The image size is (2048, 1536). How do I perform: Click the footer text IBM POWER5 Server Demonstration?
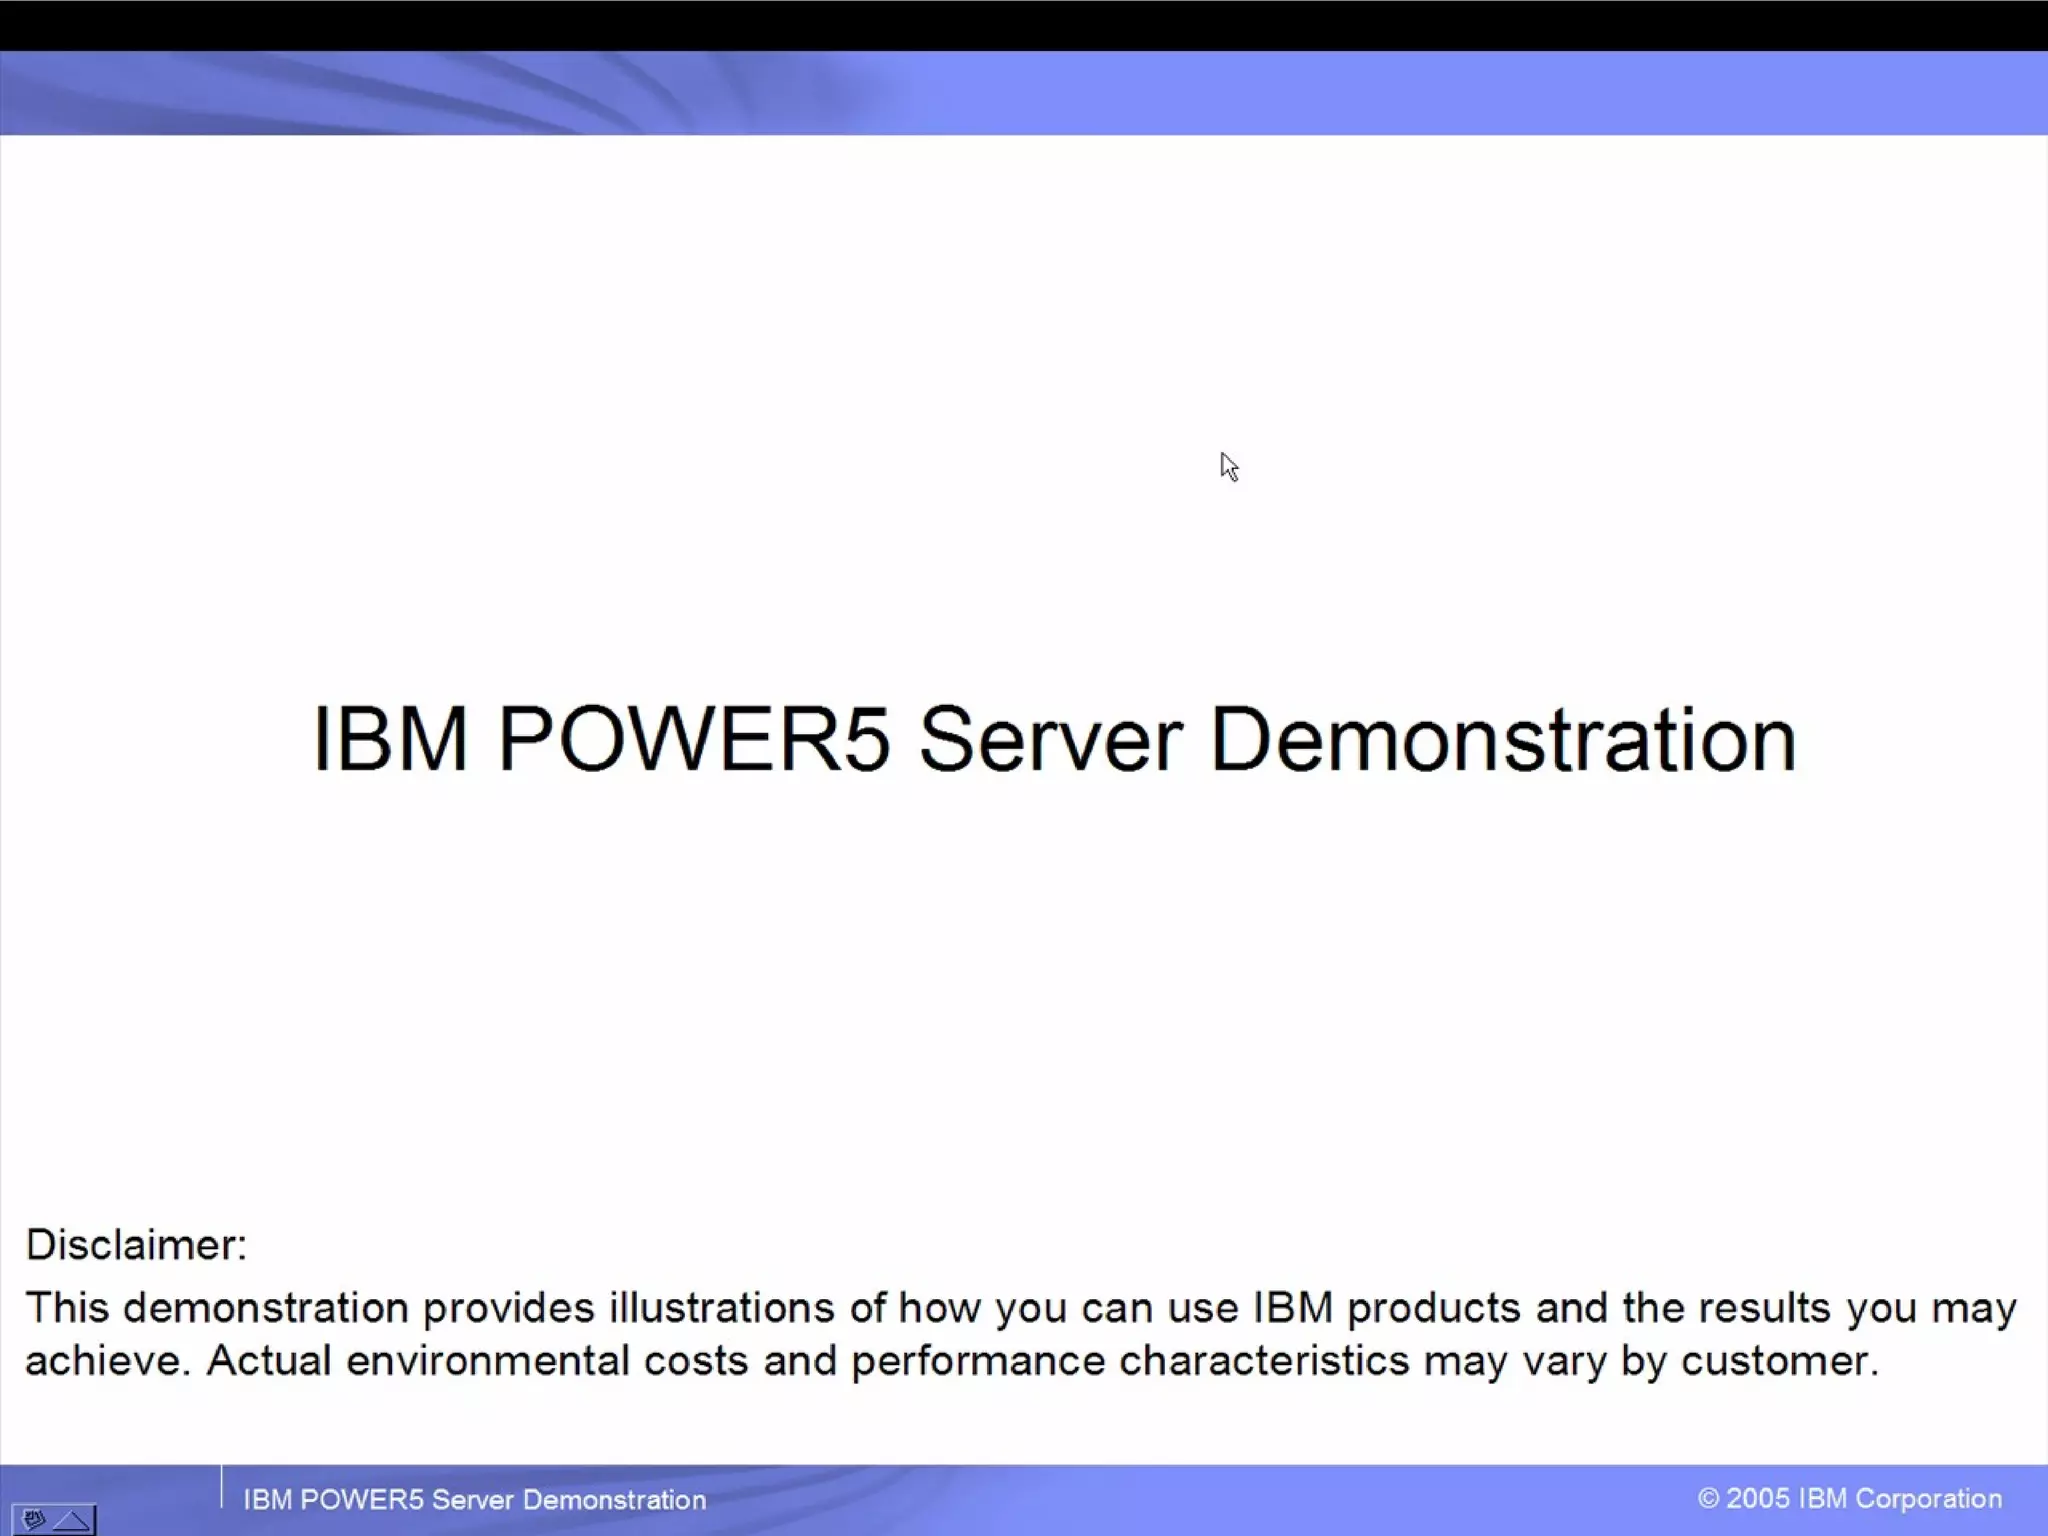[x=475, y=1500]
